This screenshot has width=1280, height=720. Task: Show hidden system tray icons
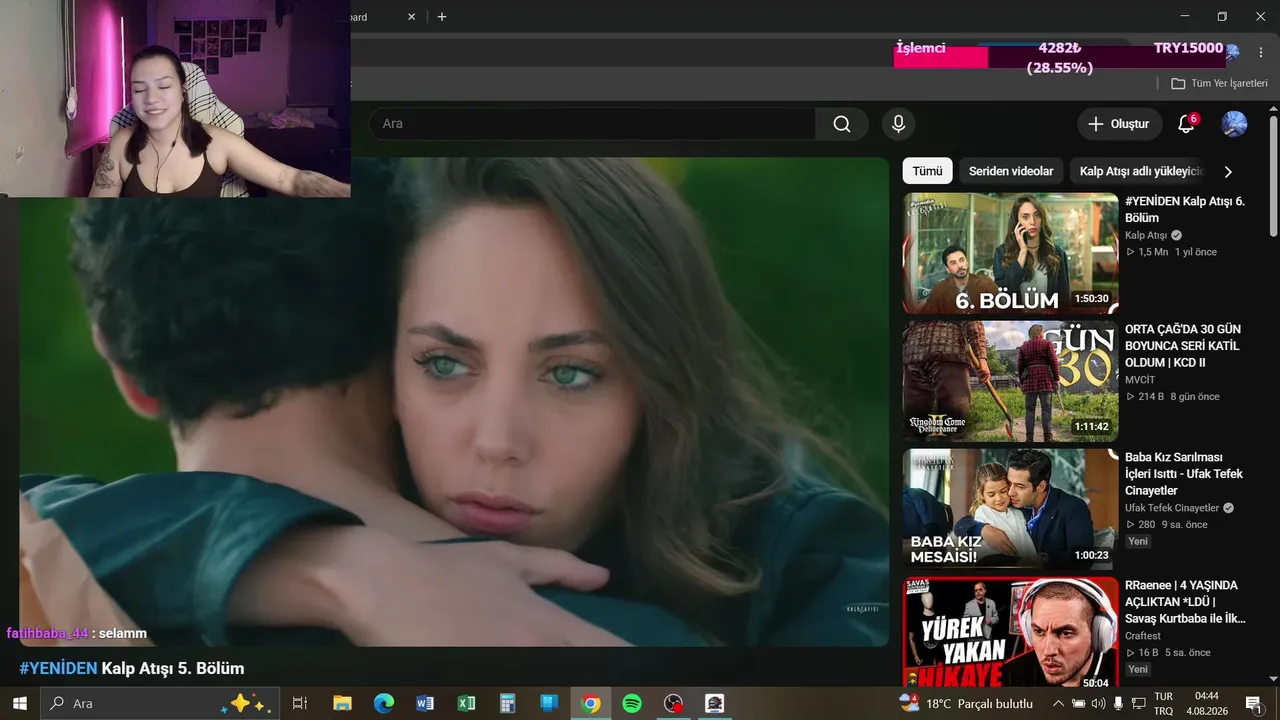tap(1058, 703)
